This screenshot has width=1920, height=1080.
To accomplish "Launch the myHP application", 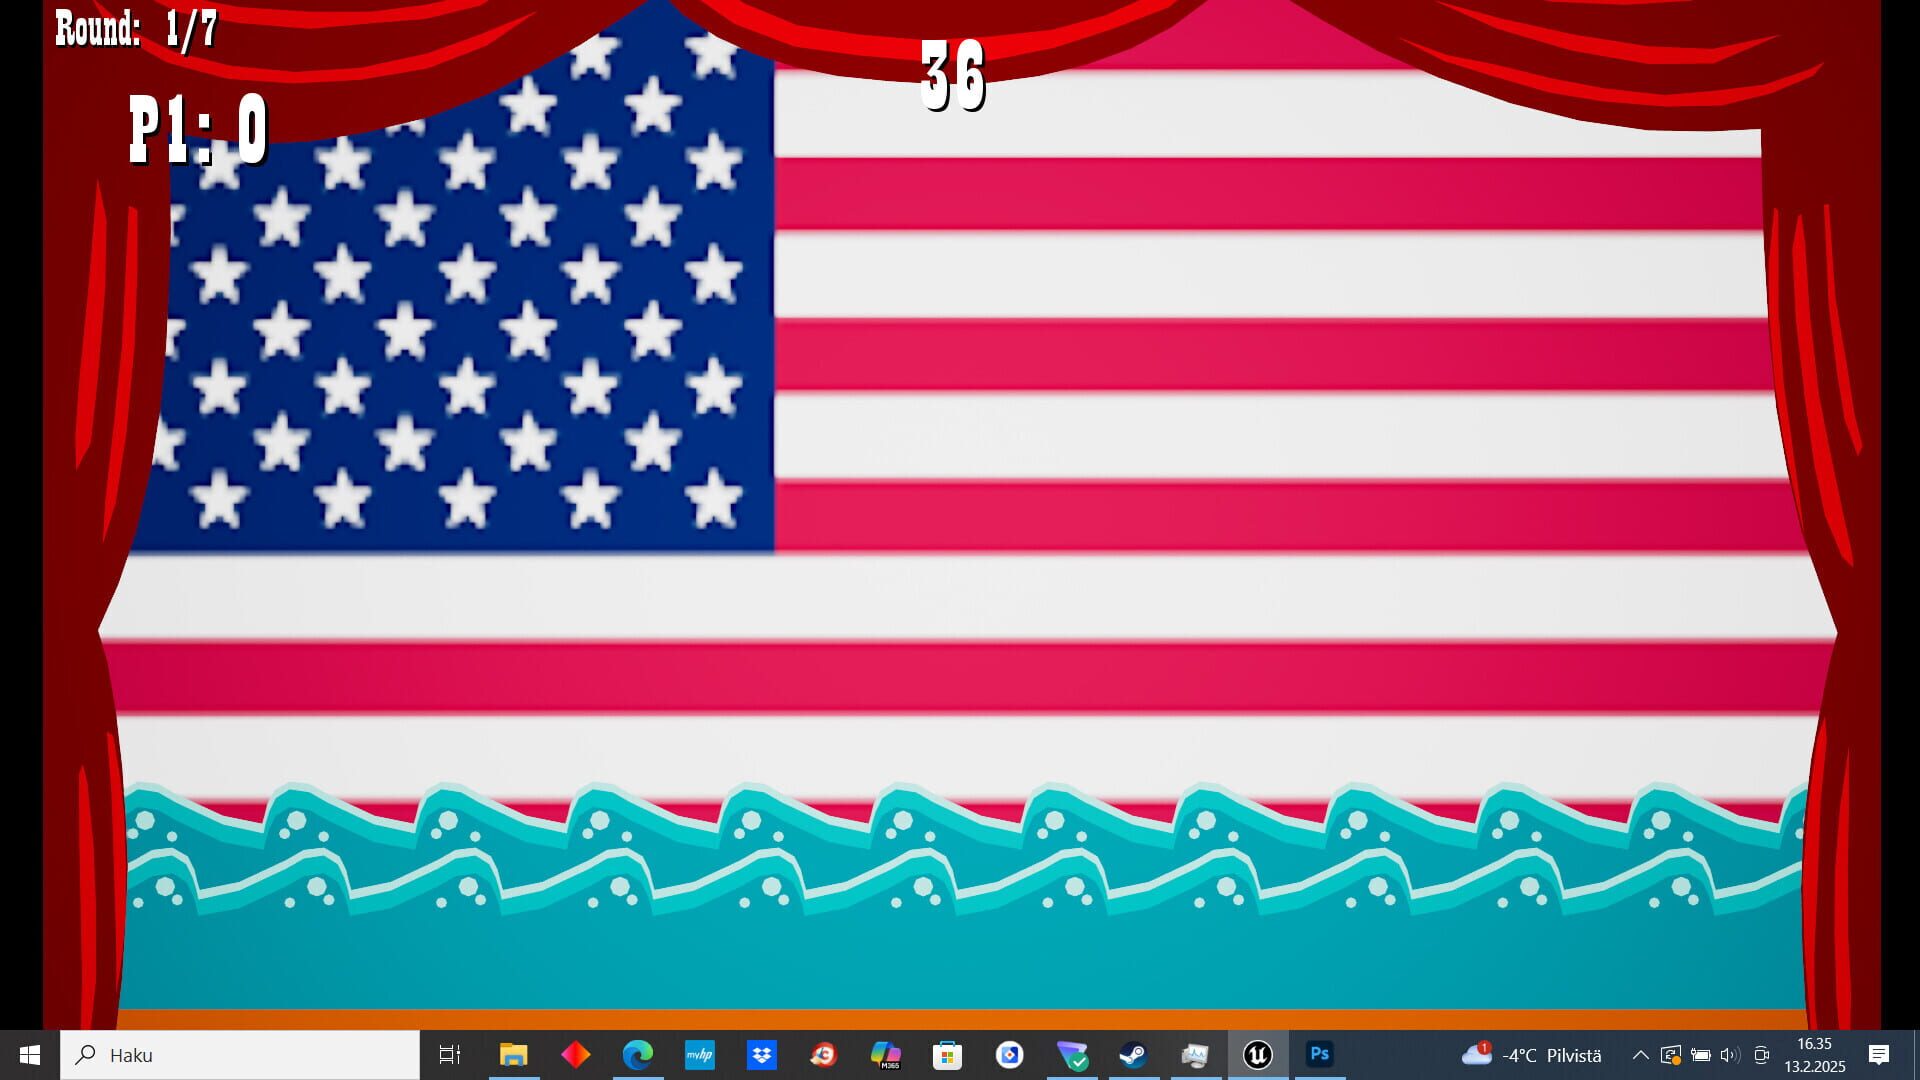I will (x=700, y=1055).
